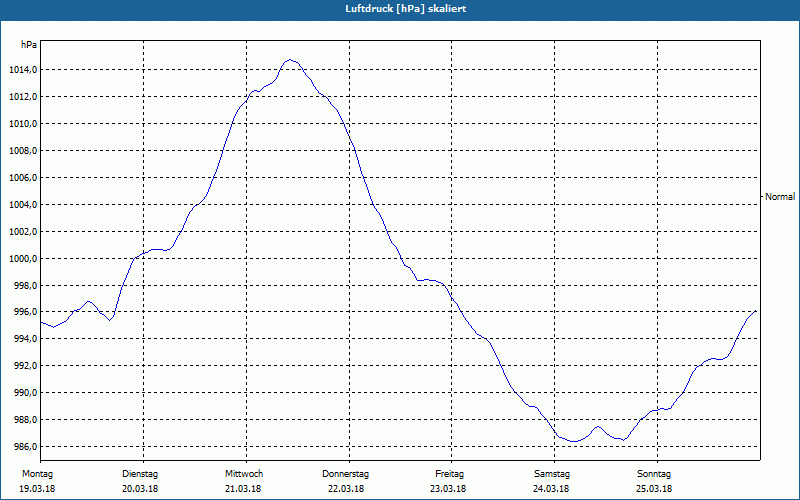This screenshot has width=800, height=500.
Task: Click the 'Montag' day label
Action: (37, 474)
